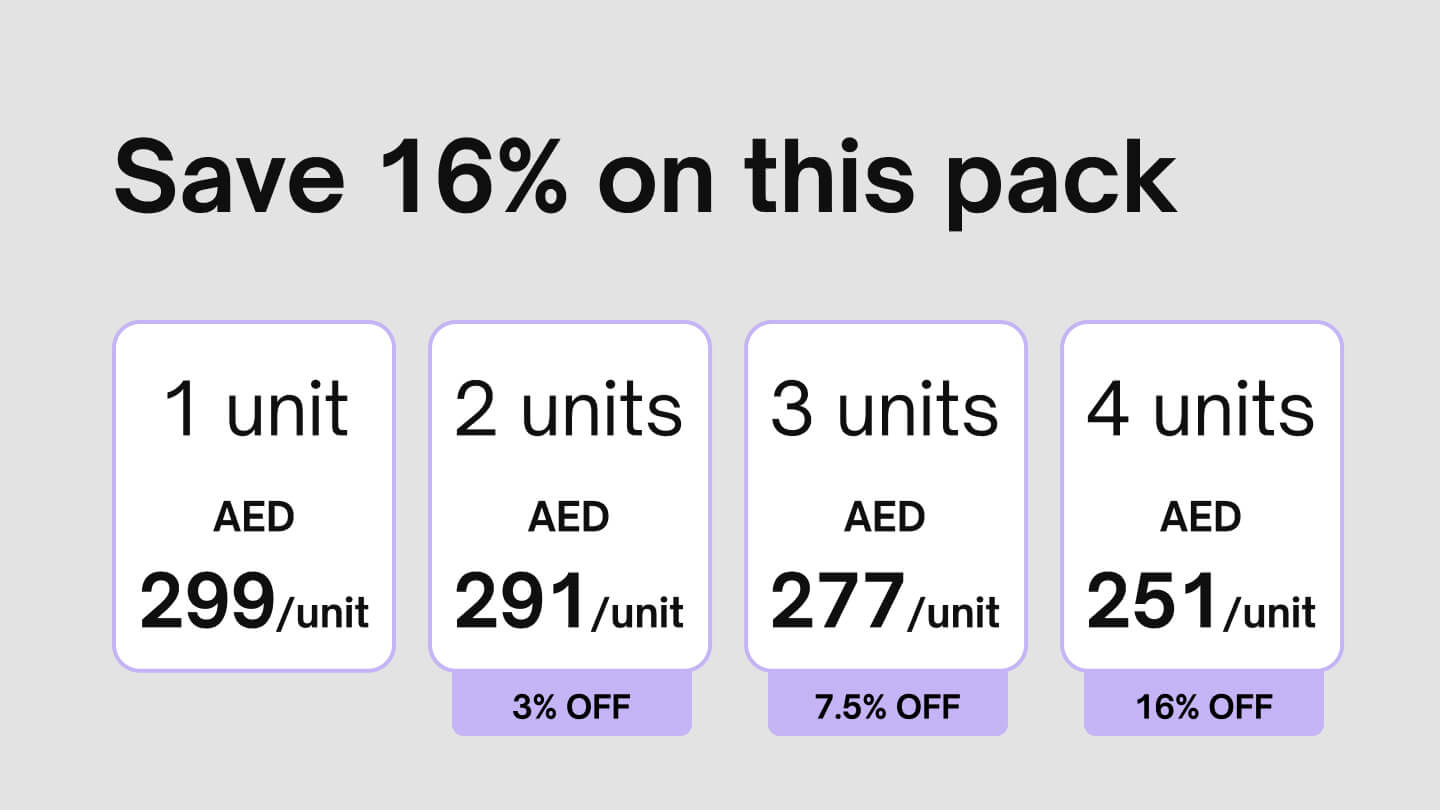The width and height of the screenshot is (1440, 810).
Task: Click the "Save 16% on this pack" heading
Action: tap(645, 178)
